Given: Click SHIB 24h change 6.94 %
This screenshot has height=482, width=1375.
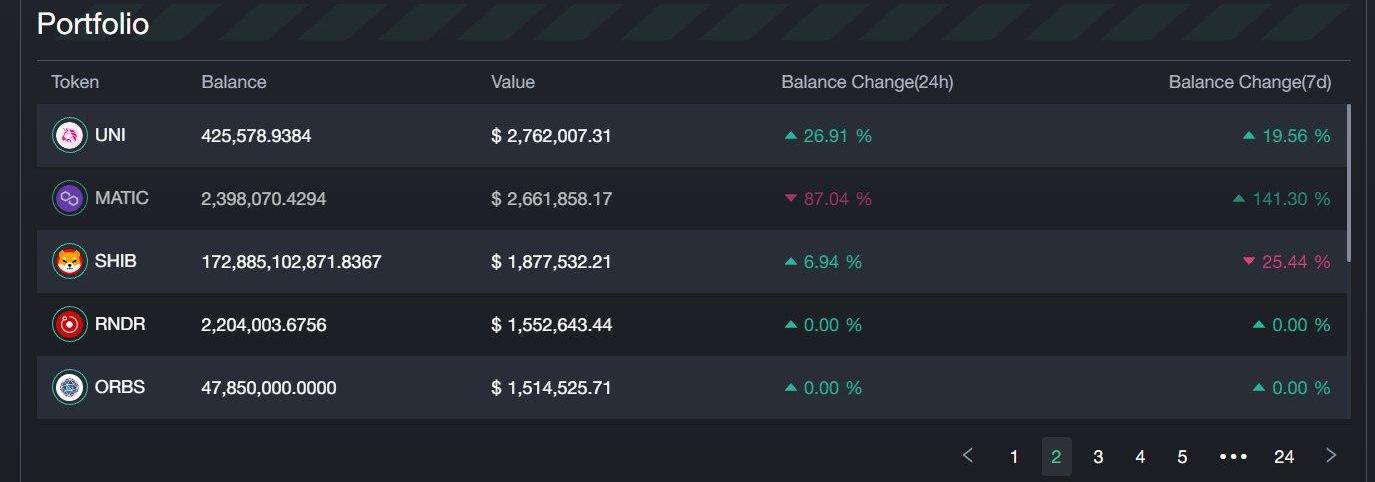Looking at the screenshot, I should [x=823, y=262].
